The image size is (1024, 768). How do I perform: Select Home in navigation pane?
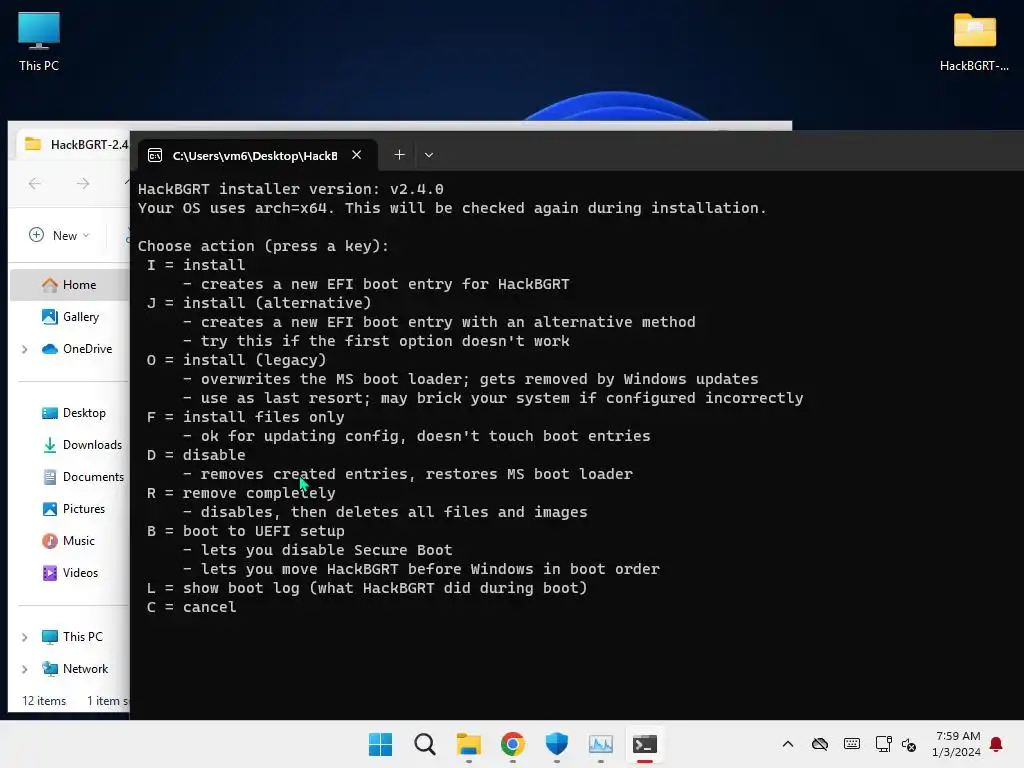pos(70,285)
